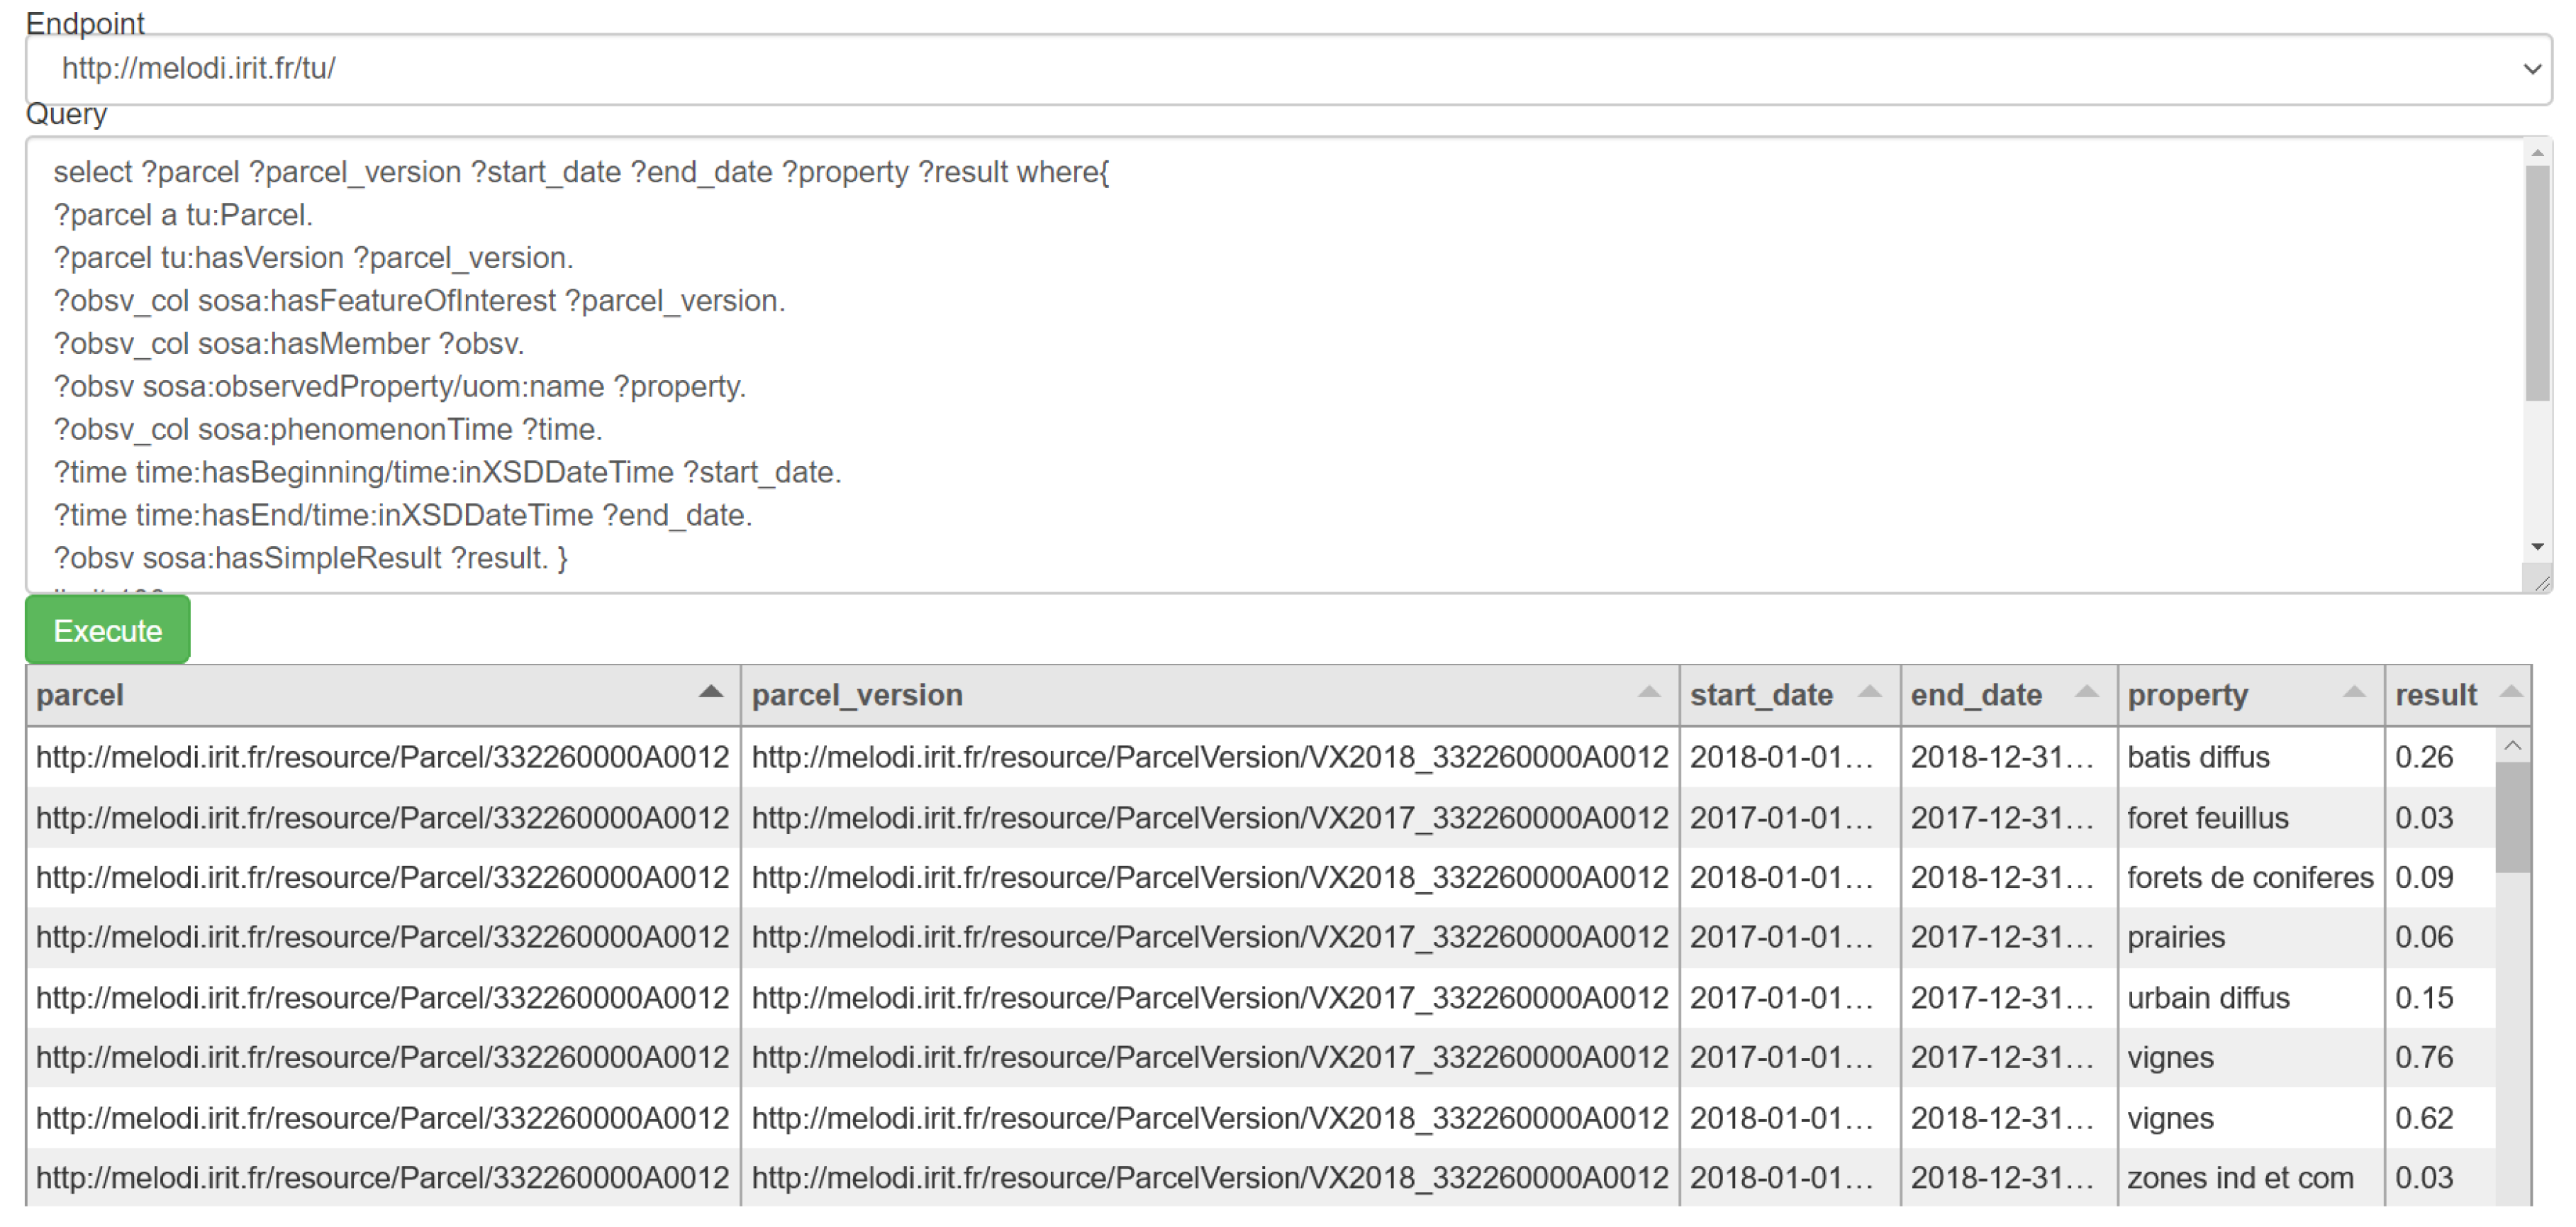The width and height of the screenshot is (2576, 1227).
Task: Click query box scroll-down arrow
Action: [x=2536, y=547]
